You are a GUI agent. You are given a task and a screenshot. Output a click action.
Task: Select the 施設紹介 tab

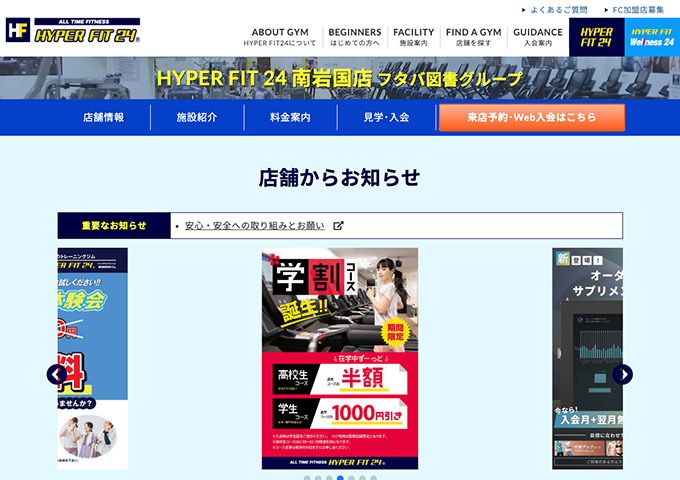coord(197,117)
